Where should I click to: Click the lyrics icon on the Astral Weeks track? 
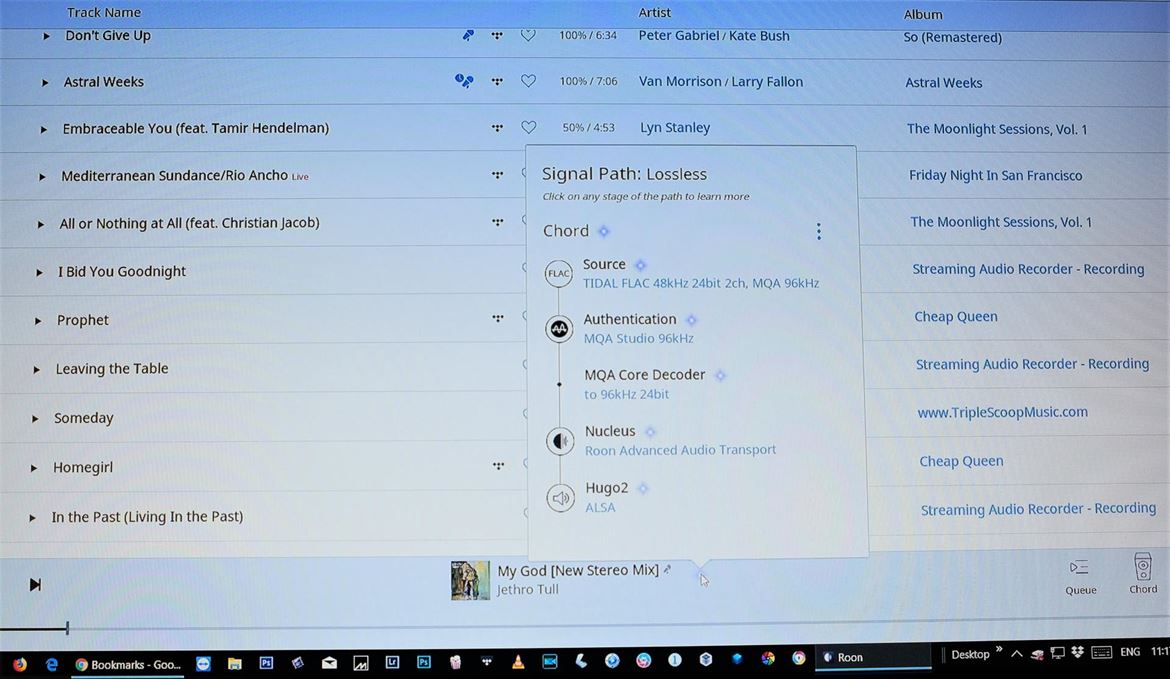point(464,81)
